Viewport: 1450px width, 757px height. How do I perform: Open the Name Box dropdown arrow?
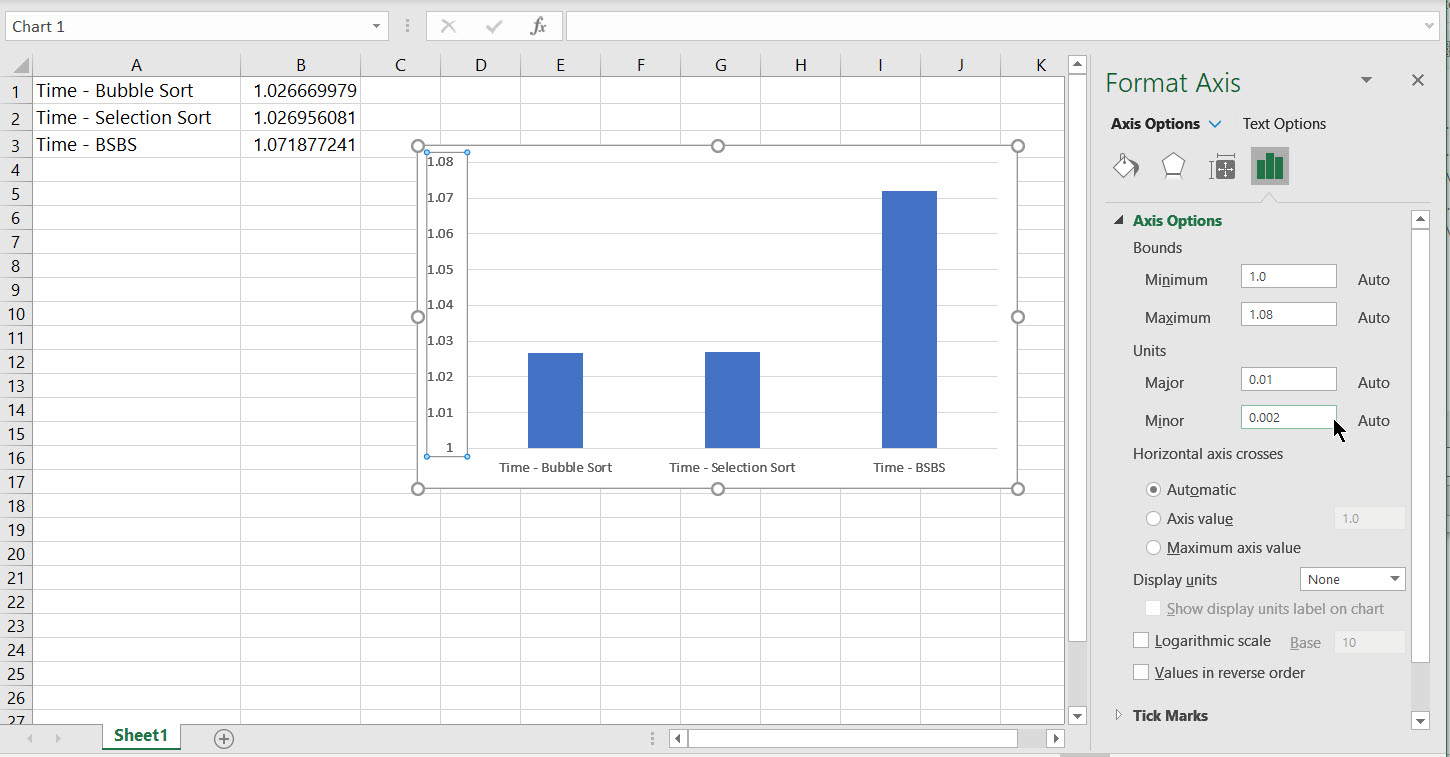377,26
